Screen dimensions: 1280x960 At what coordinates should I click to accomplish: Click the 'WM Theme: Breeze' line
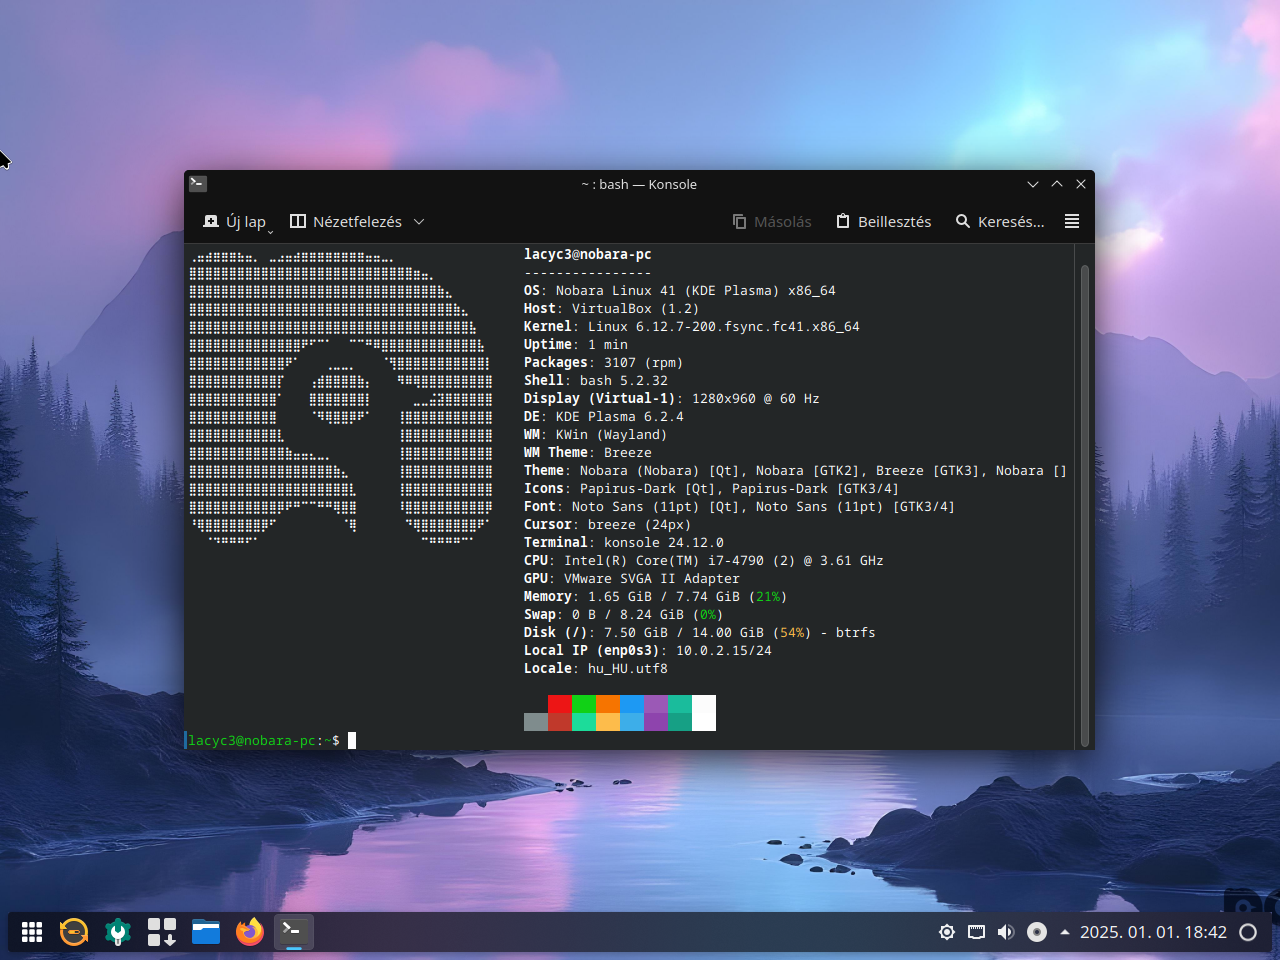(588, 453)
